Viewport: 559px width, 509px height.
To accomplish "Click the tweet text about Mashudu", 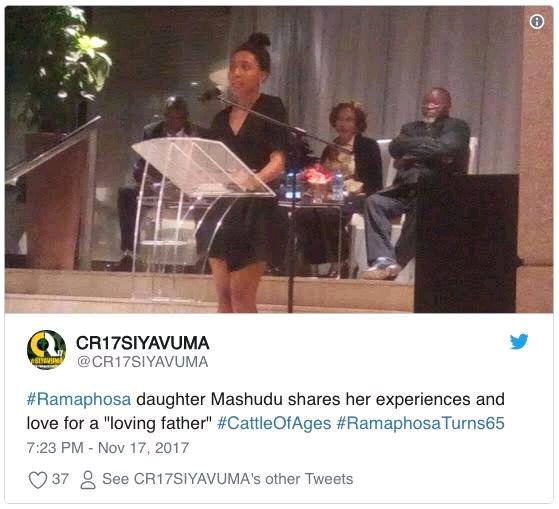I will [x=266, y=411].
